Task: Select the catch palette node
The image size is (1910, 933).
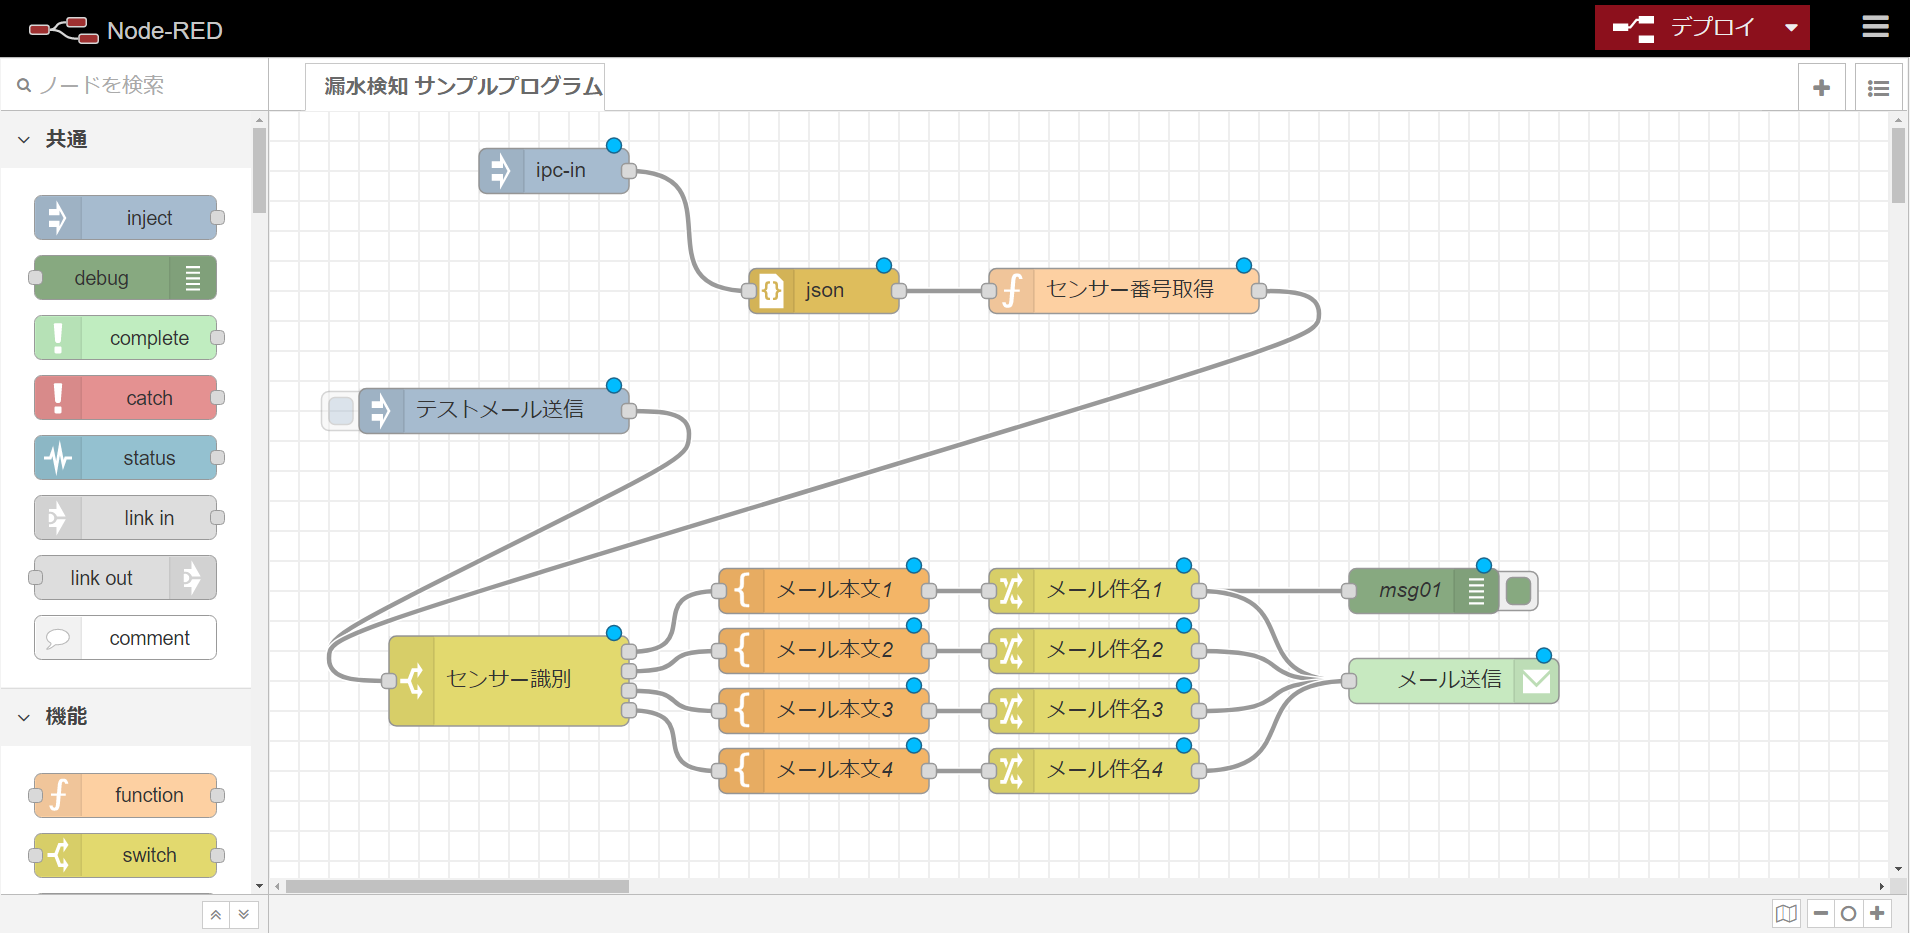Action: (x=126, y=398)
